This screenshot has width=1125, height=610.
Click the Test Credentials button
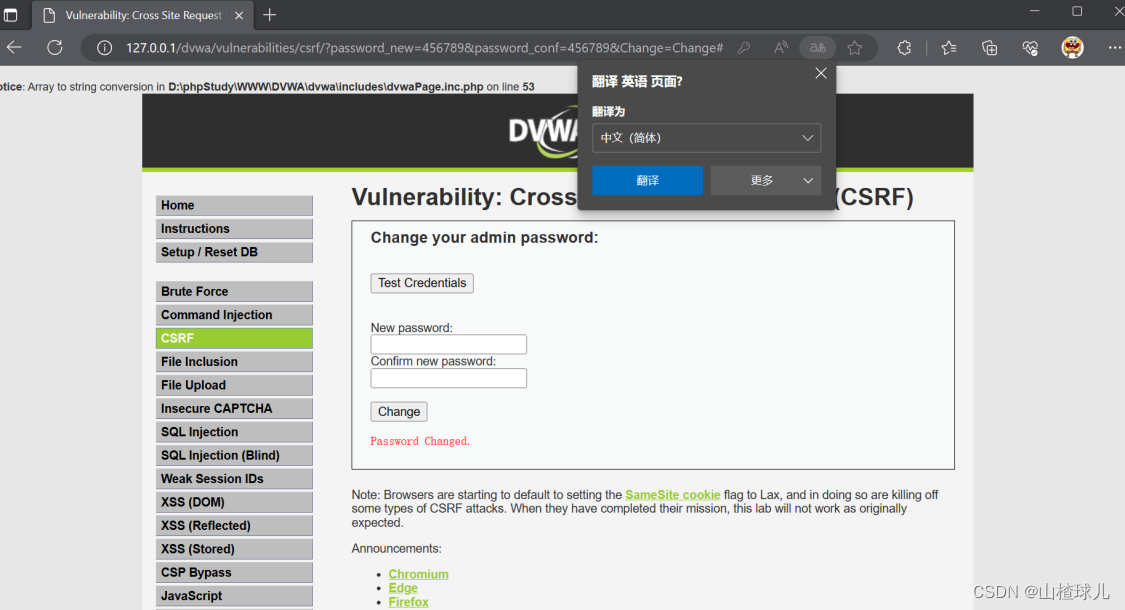422,283
